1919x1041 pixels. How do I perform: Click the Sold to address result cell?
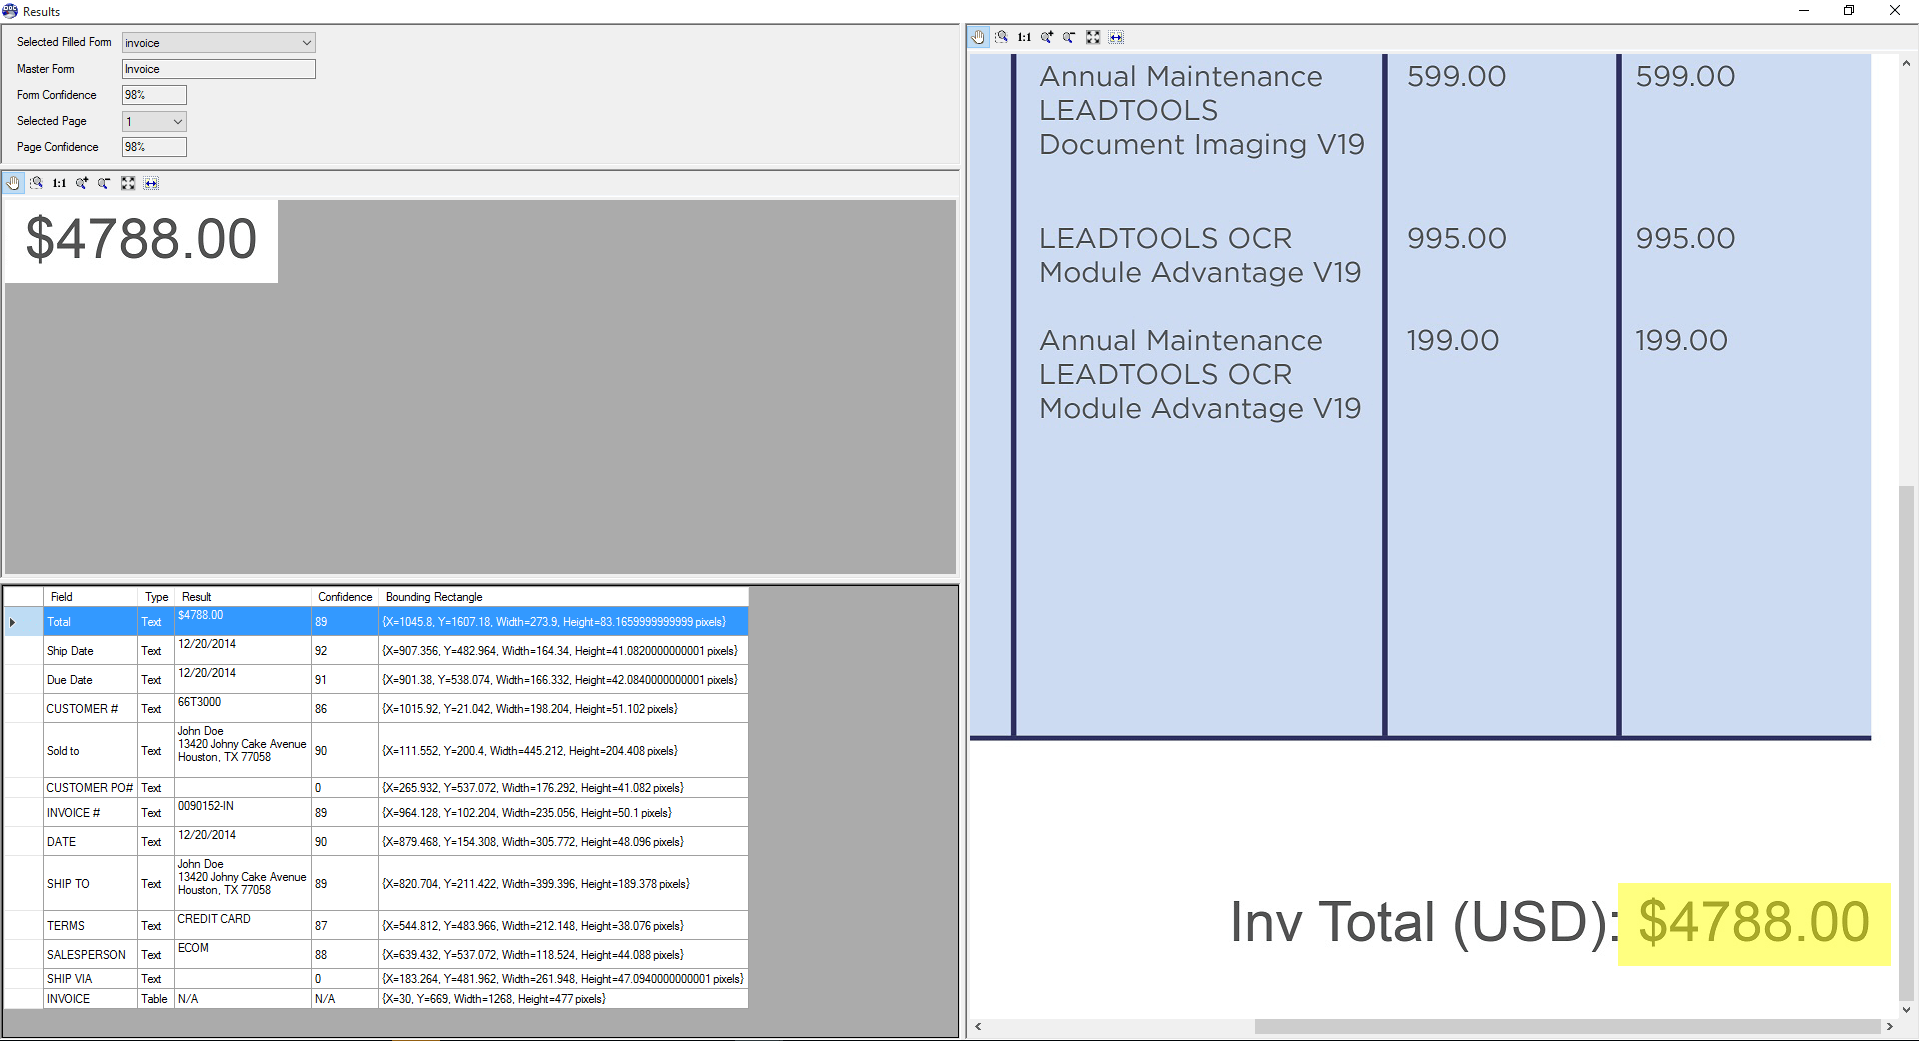(243, 751)
